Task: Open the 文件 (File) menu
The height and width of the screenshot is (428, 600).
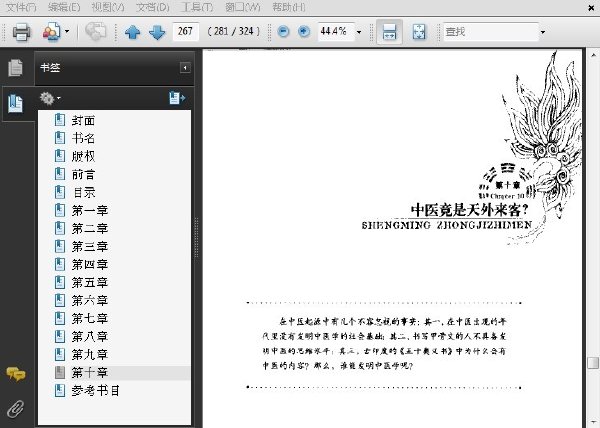Action: (21, 7)
